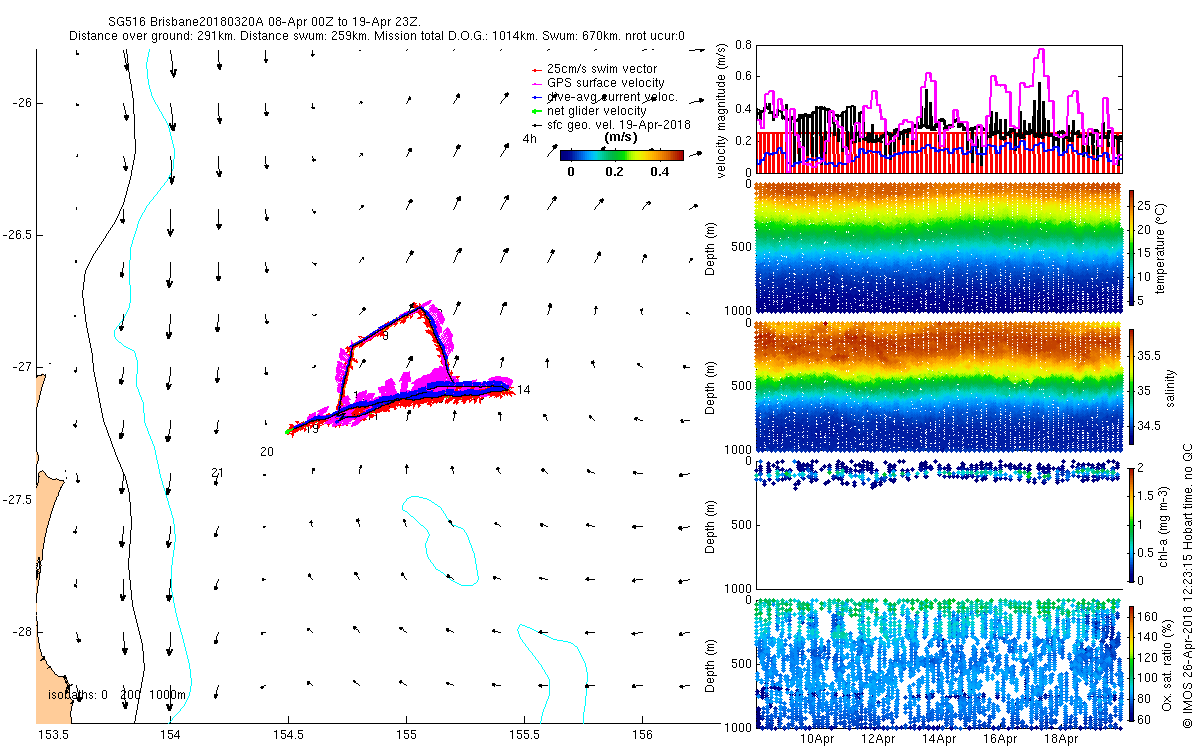Click the chlorophyll-a depth-section plot
1200x750 pixels.
pyautogui.click(x=939, y=524)
